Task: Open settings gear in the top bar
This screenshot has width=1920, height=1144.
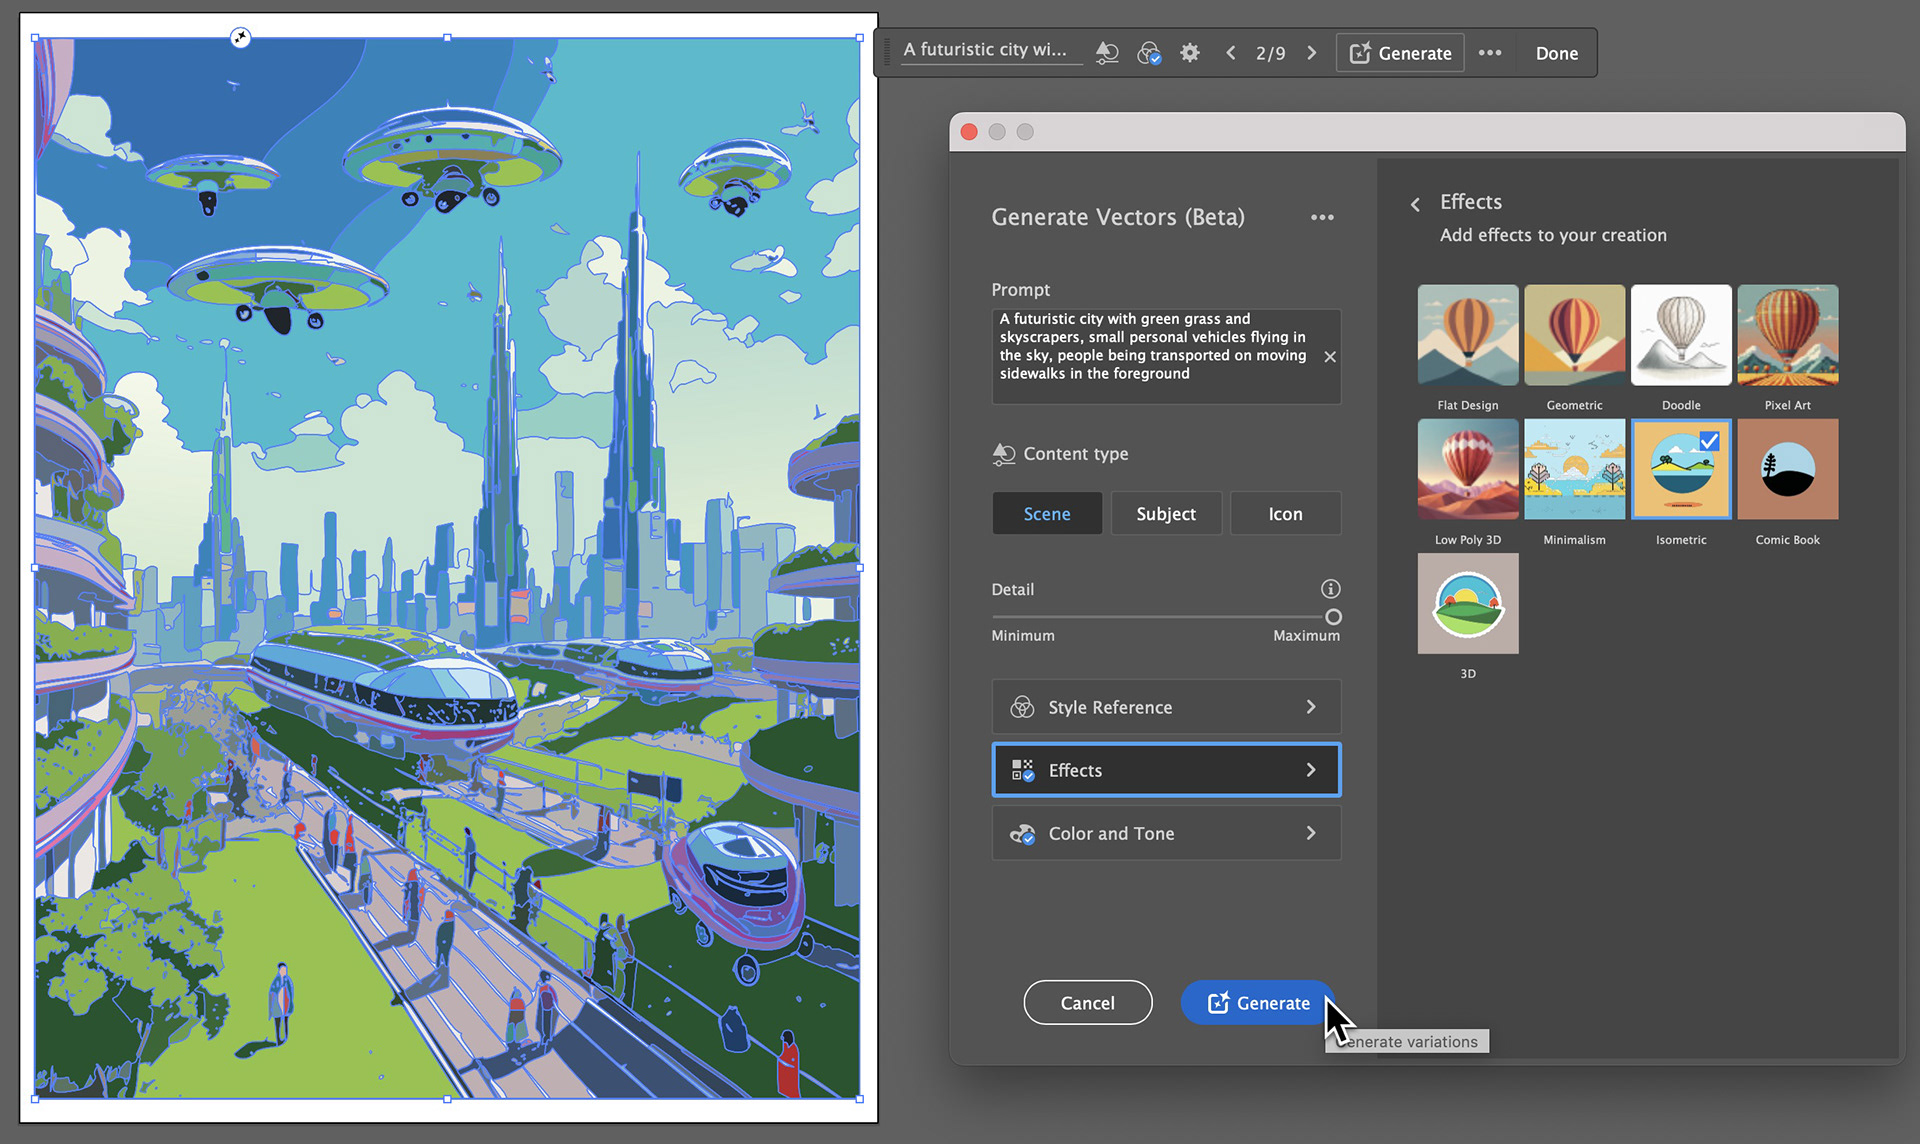Action: pyautogui.click(x=1190, y=53)
